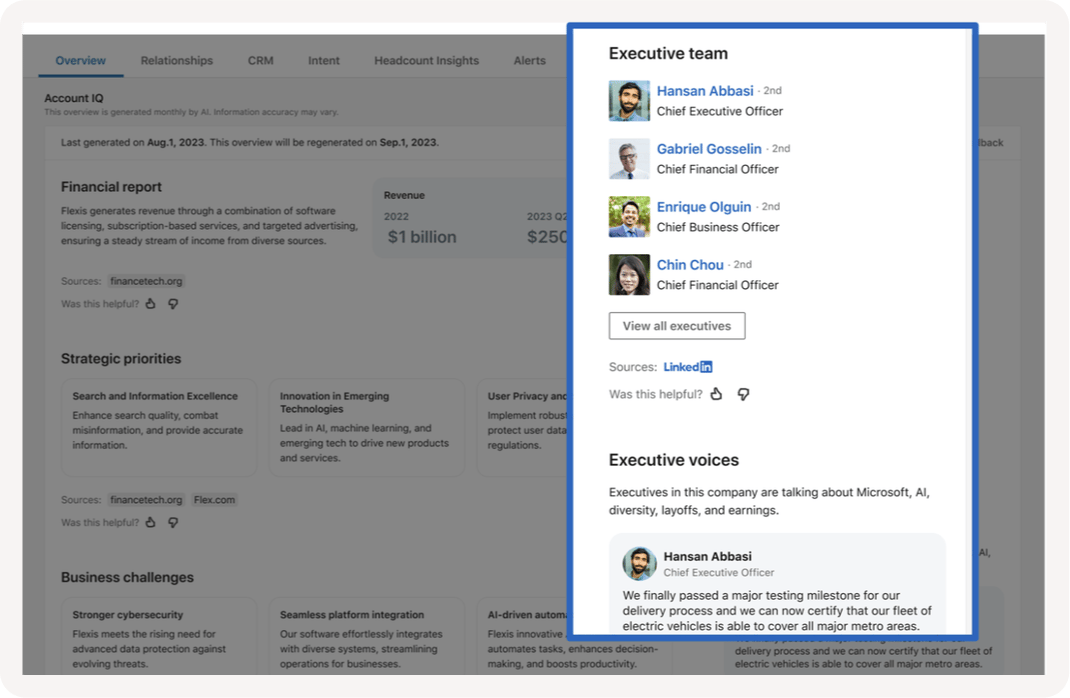The image size is (1070, 698).
Task: Click Chin Chou's profile photo
Action: pyautogui.click(x=629, y=275)
